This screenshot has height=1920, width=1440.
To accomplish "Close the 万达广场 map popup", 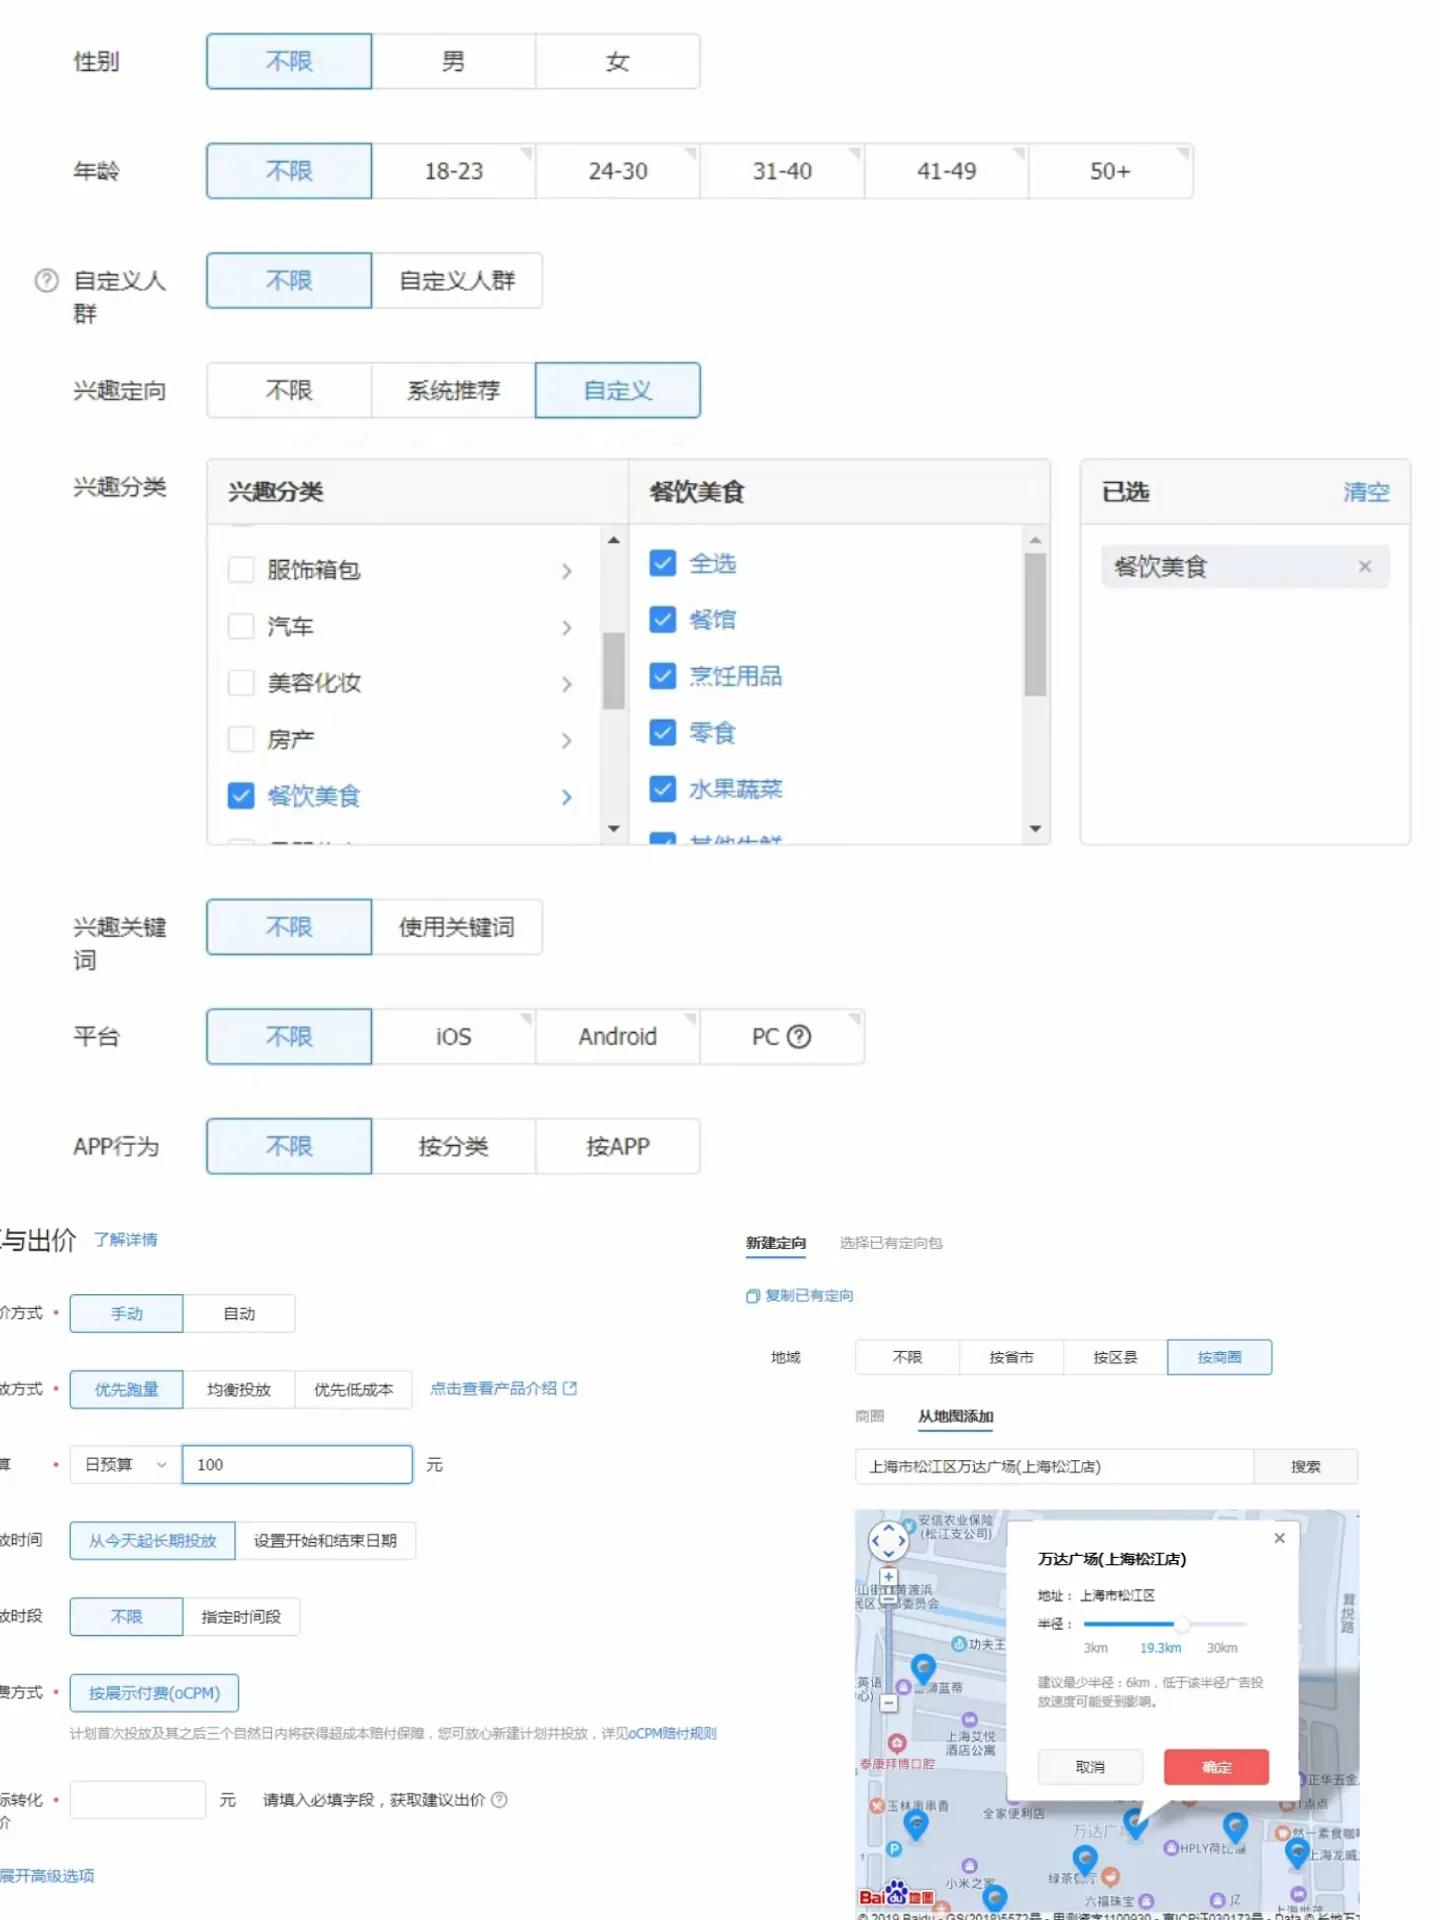I will [1279, 1538].
